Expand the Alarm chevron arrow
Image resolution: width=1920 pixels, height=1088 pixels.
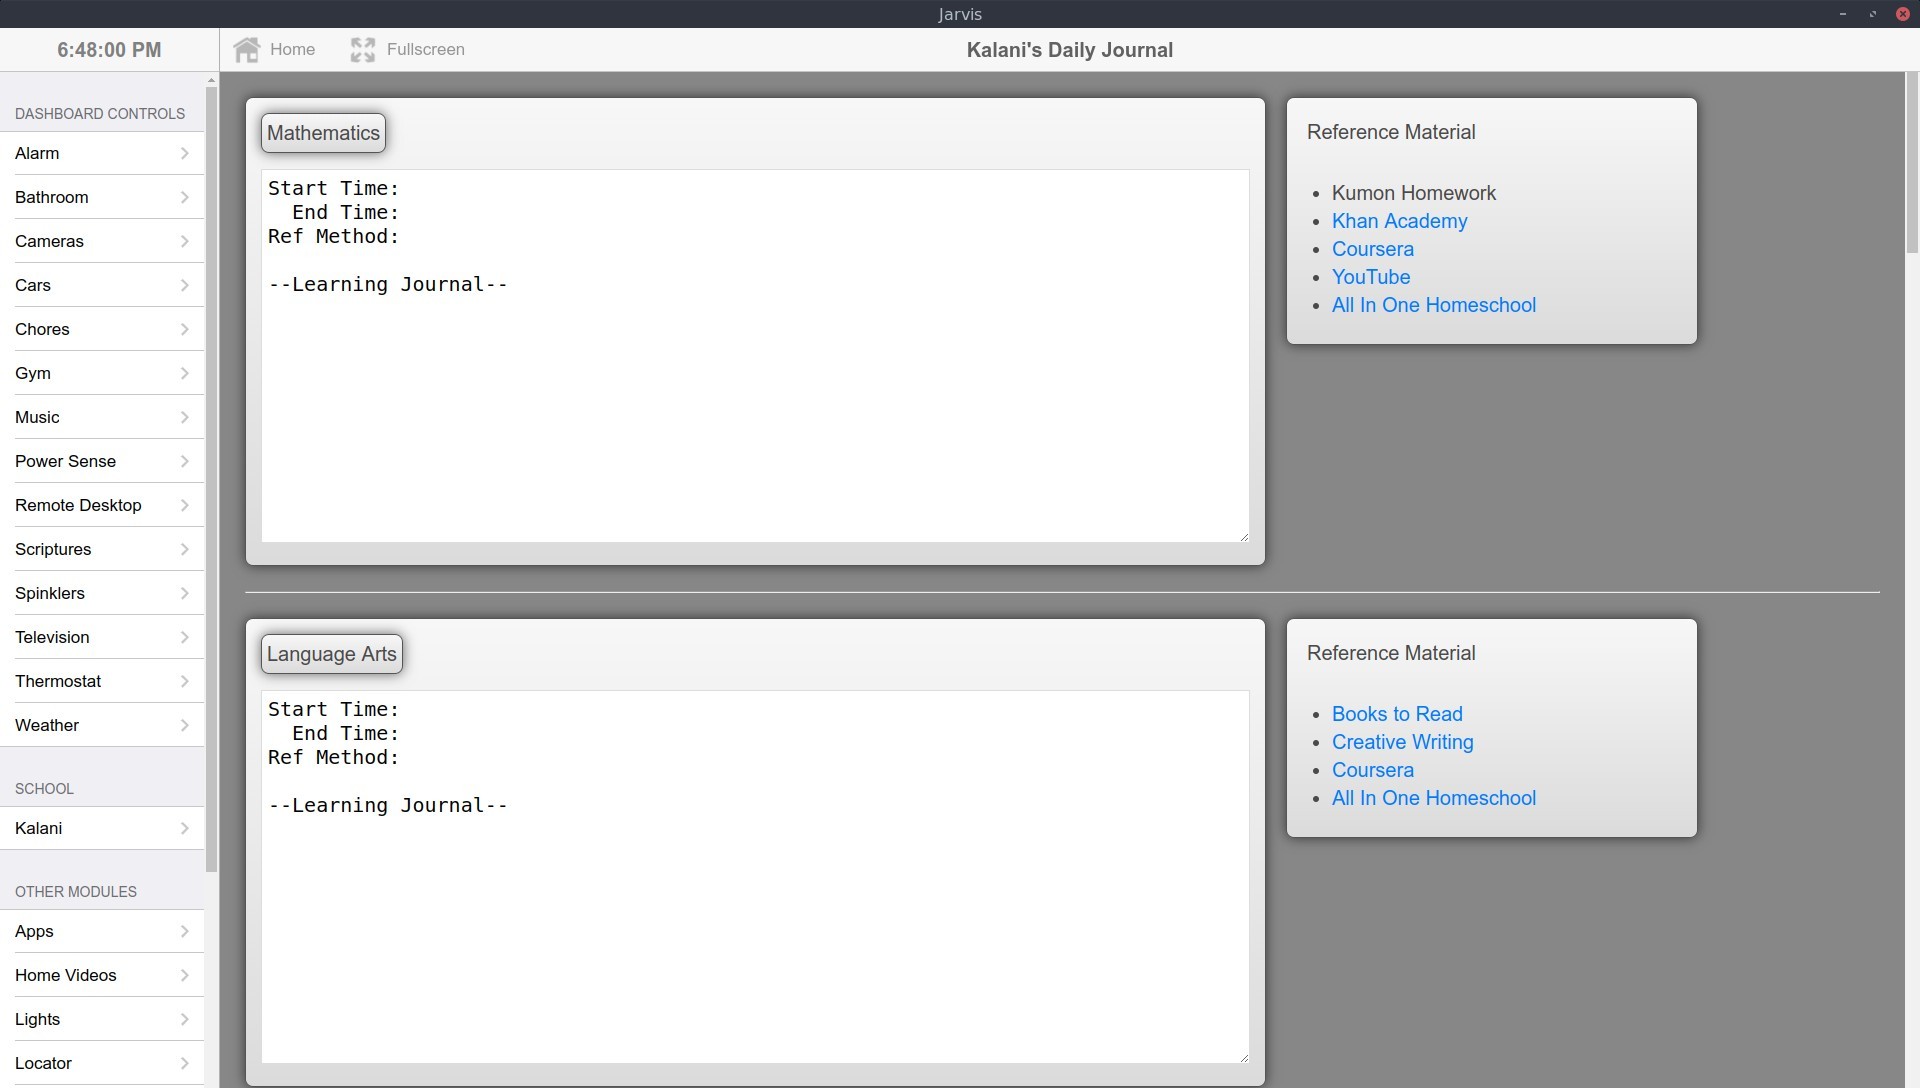pyautogui.click(x=185, y=154)
